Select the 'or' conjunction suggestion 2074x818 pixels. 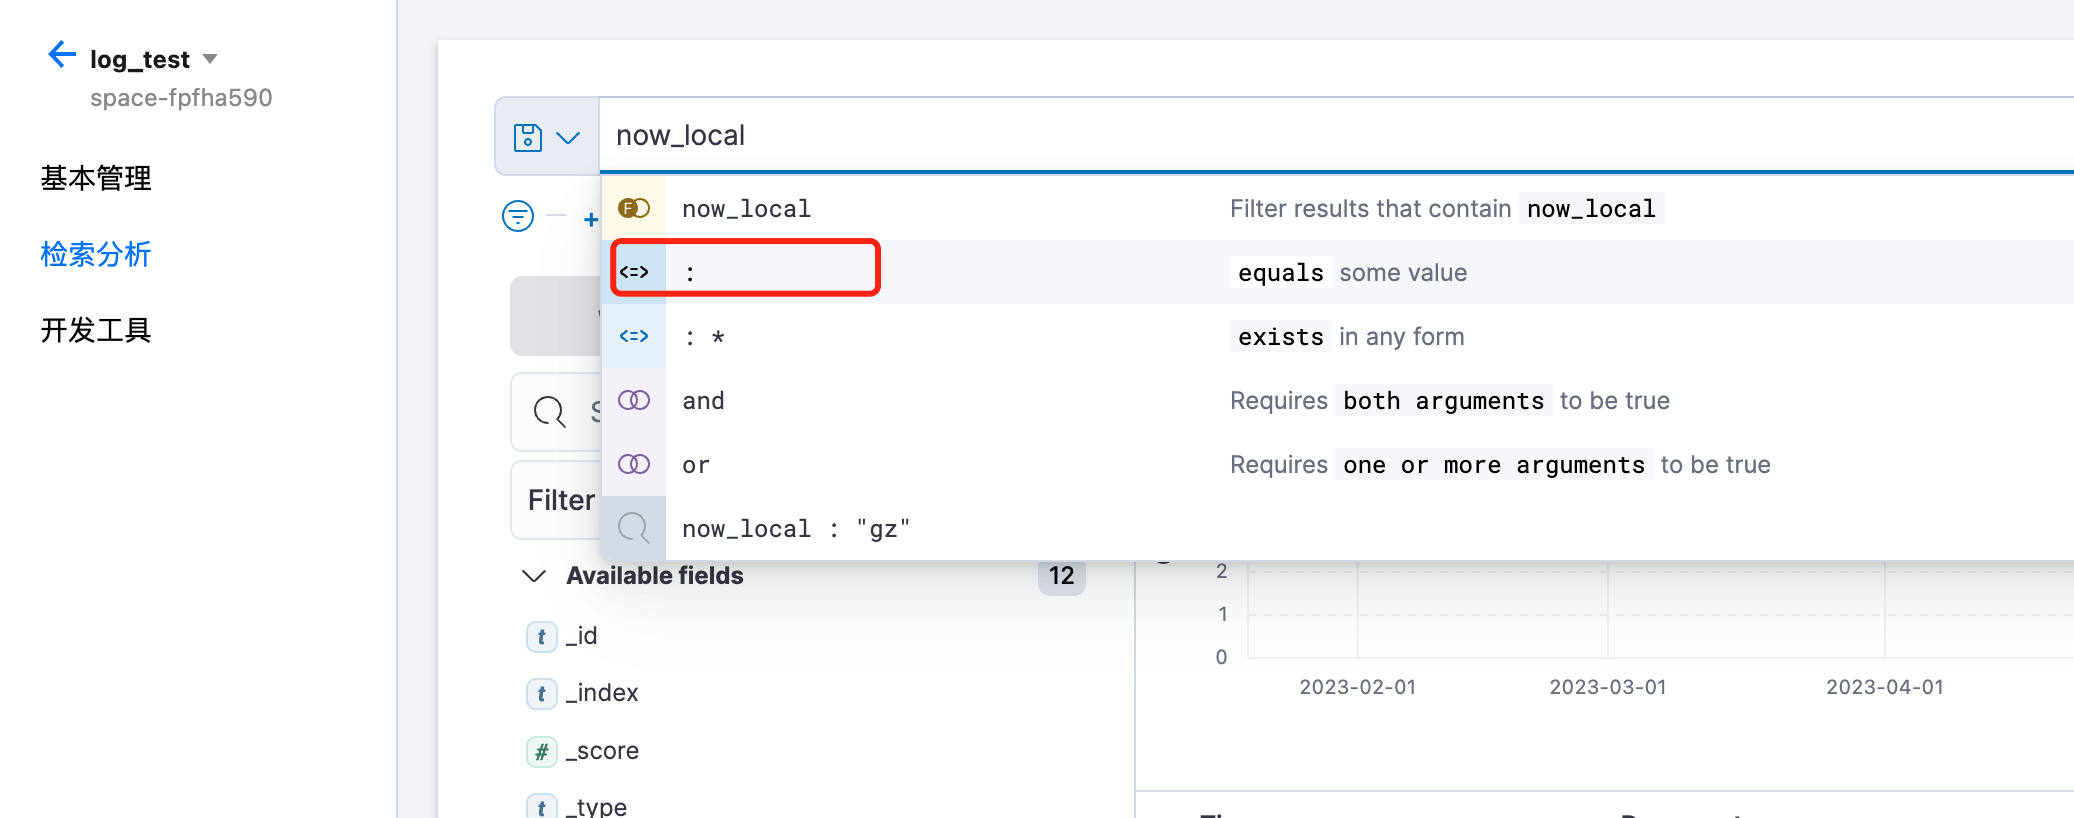coord(696,465)
